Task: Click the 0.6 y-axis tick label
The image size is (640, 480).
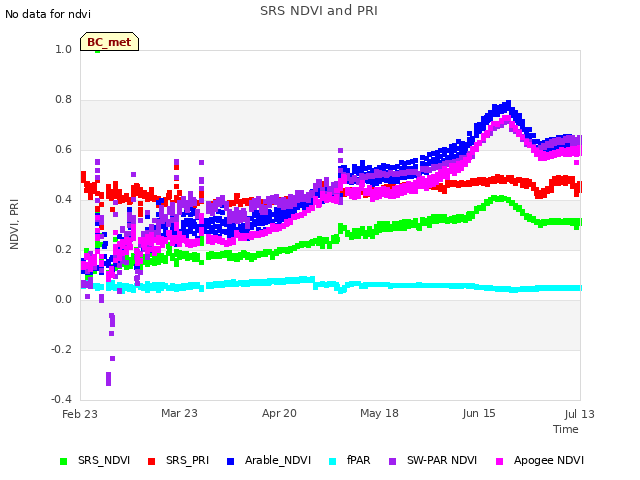Action: pos(63,149)
